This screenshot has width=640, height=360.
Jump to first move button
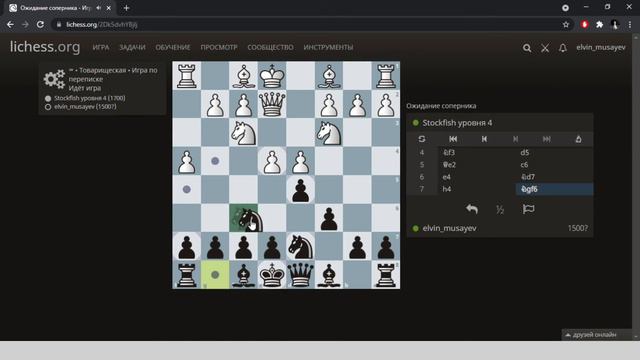[453, 139]
